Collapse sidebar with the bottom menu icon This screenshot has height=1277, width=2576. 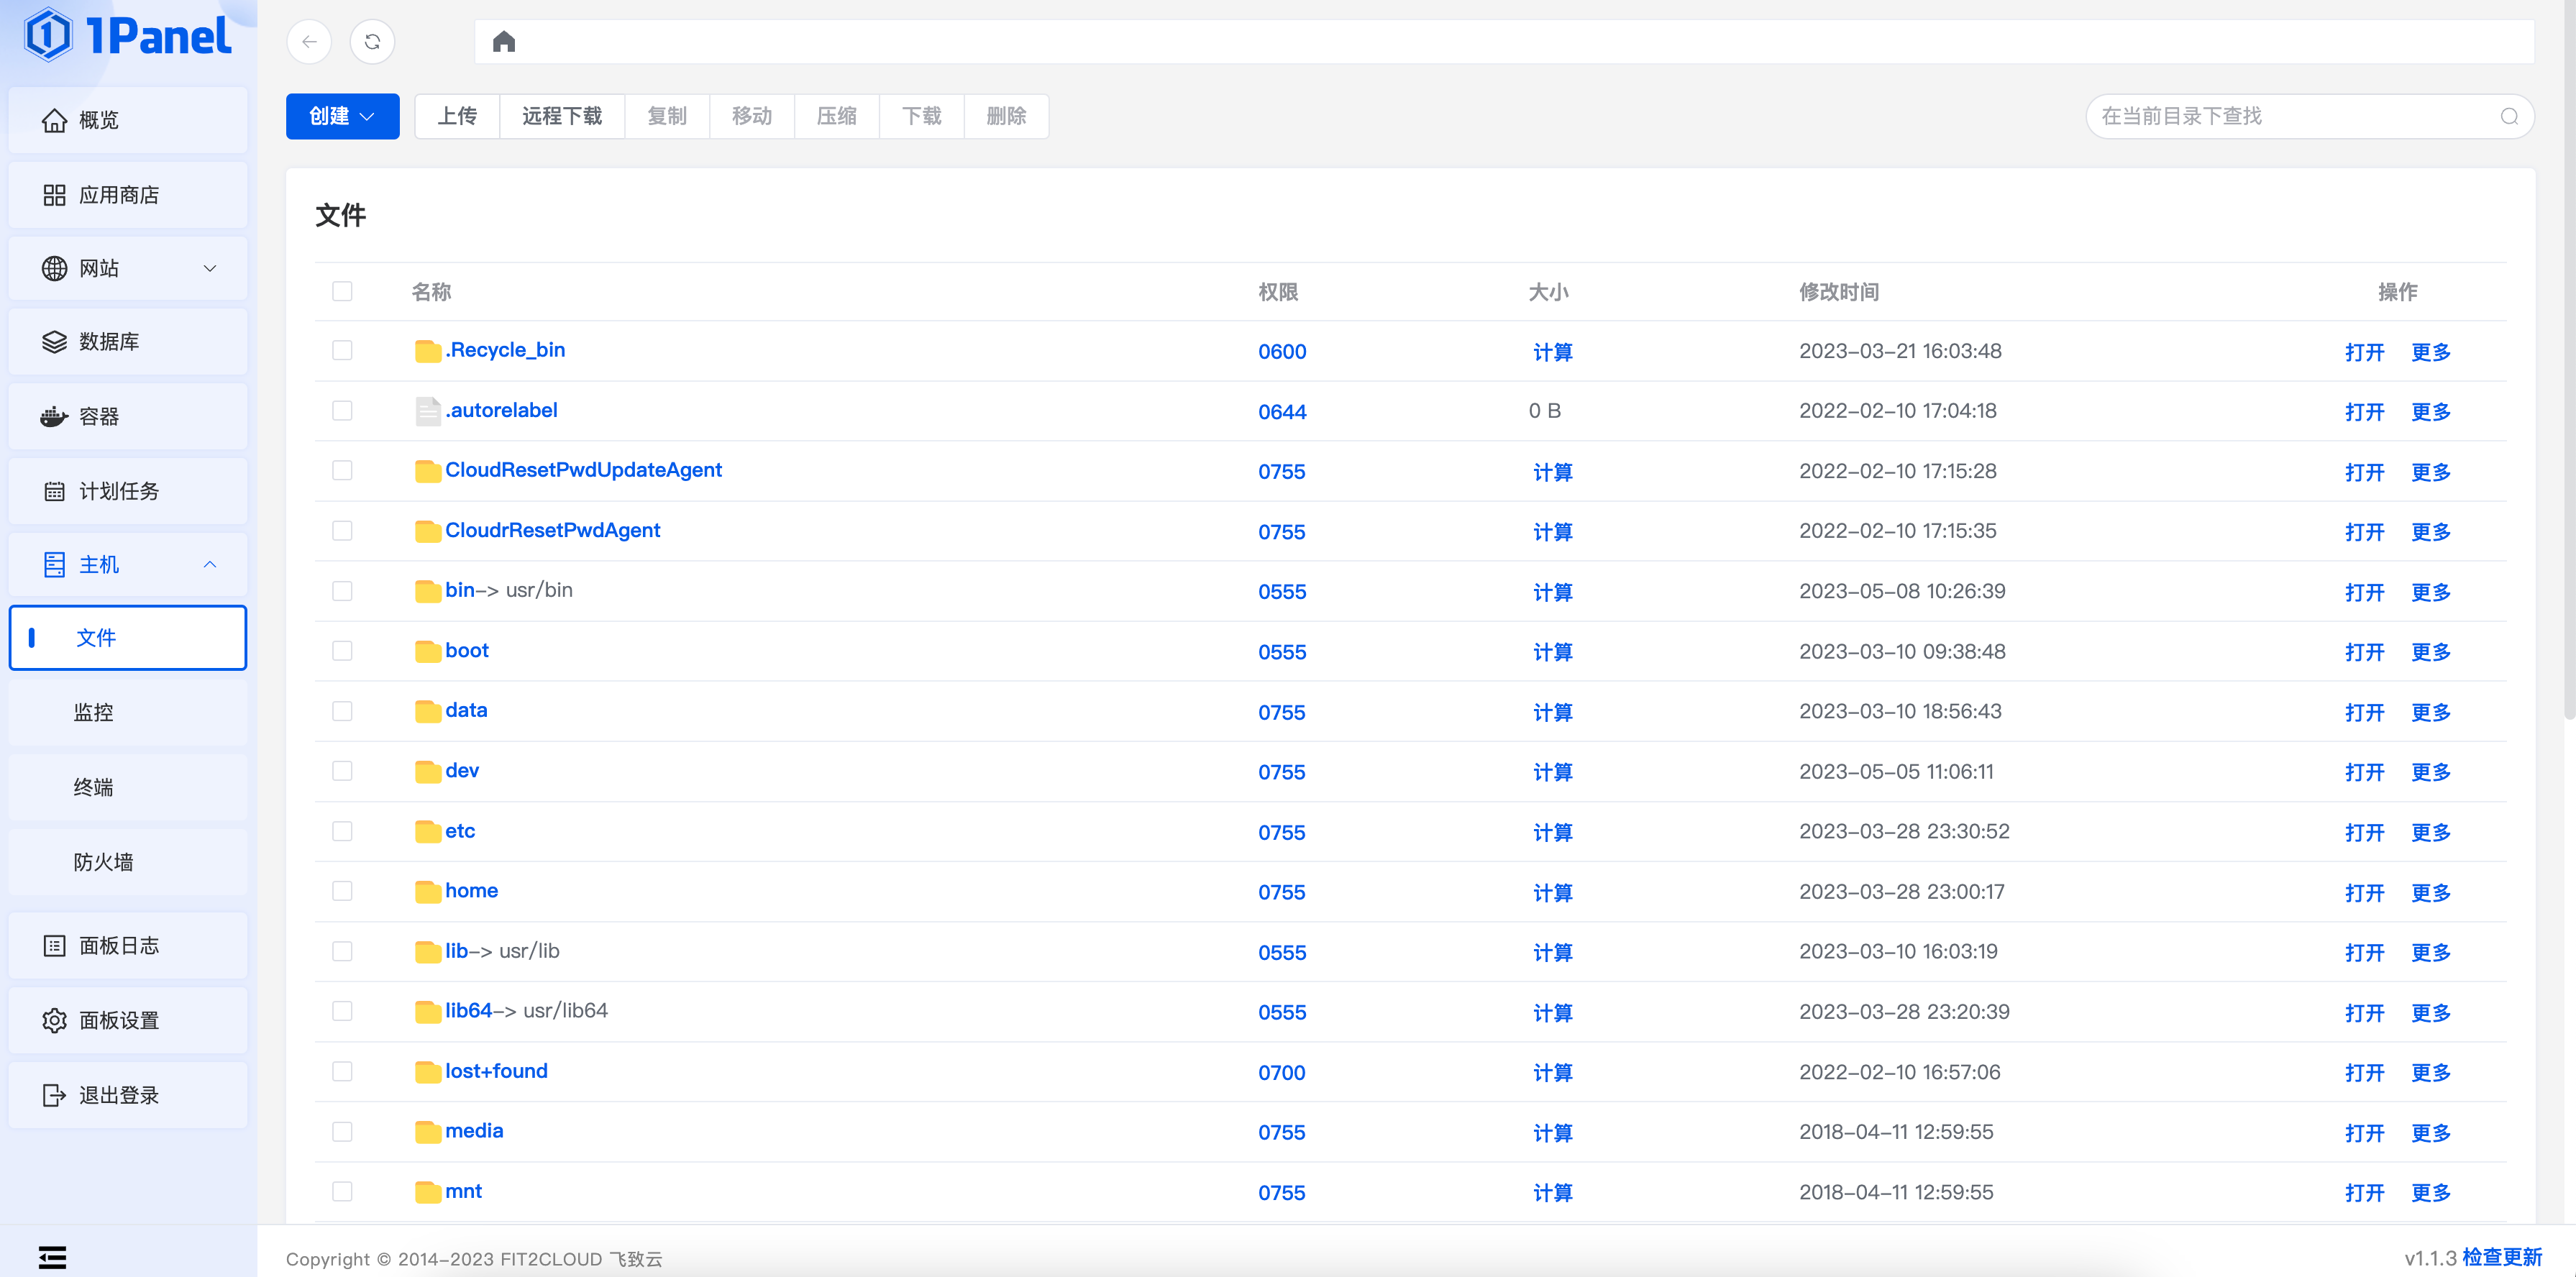point(52,1257)
